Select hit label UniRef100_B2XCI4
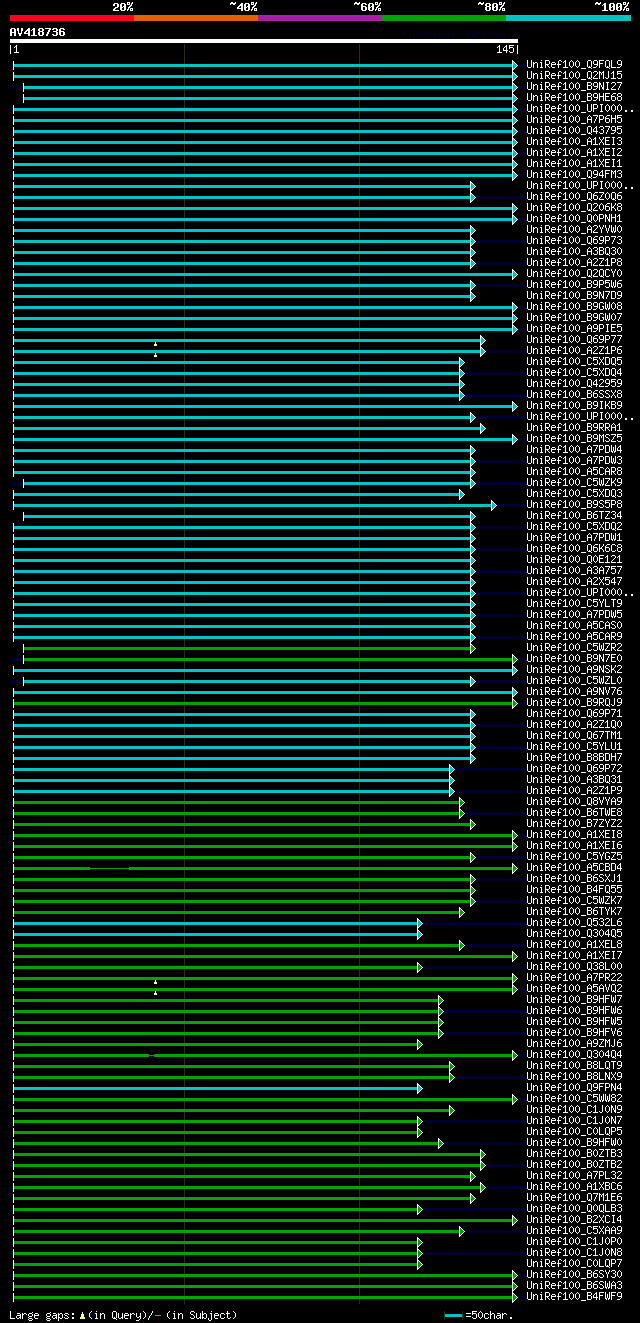640x1323 pixels. 574,1219
